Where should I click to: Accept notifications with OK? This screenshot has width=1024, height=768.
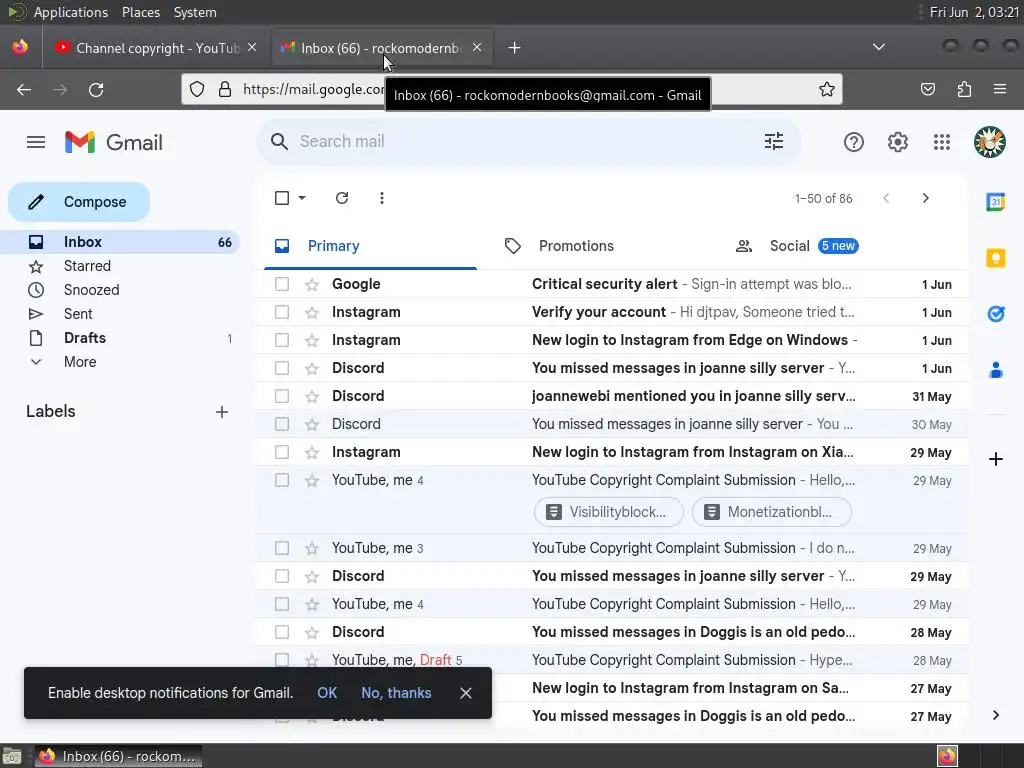(327, 693)
